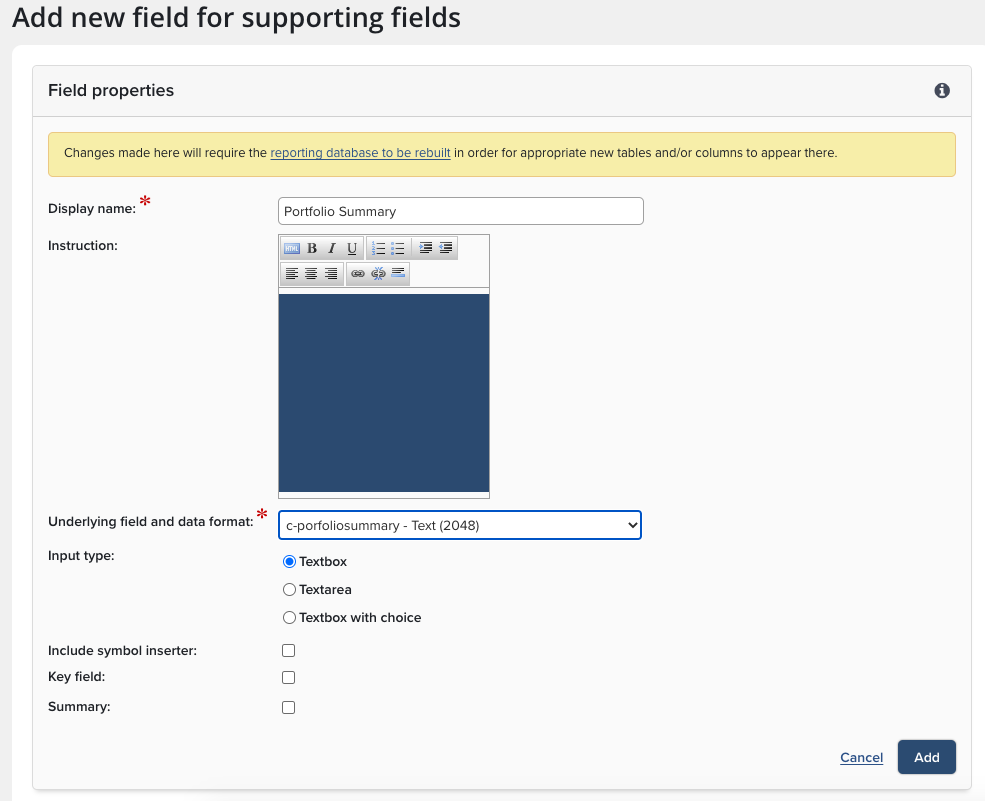Toggle bold formatting in Instruction editor
Viewport: 985px width, 801px height.
[312, 248]
